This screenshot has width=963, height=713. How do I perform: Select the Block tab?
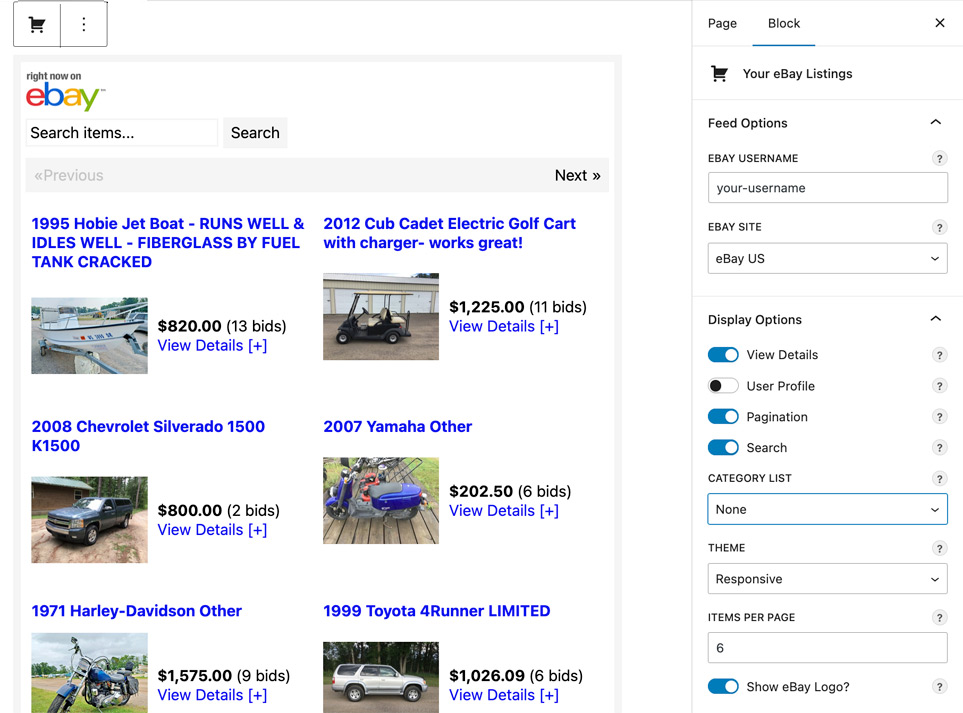point(783,23)
